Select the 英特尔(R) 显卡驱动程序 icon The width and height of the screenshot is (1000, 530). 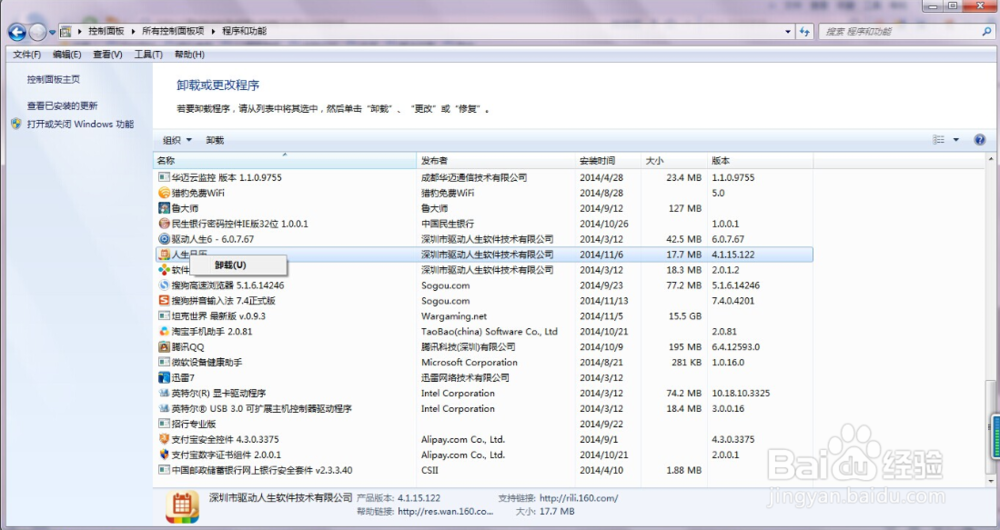[164, 393]
